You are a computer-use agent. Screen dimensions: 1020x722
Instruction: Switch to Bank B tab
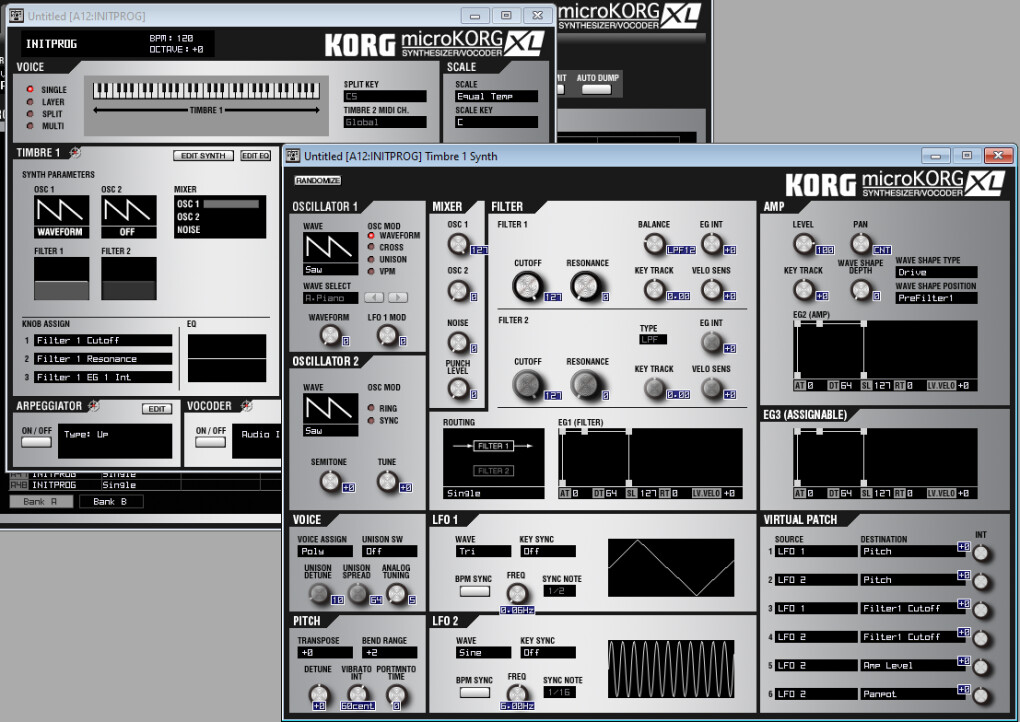pyautogui.click(x=111, y=501)
